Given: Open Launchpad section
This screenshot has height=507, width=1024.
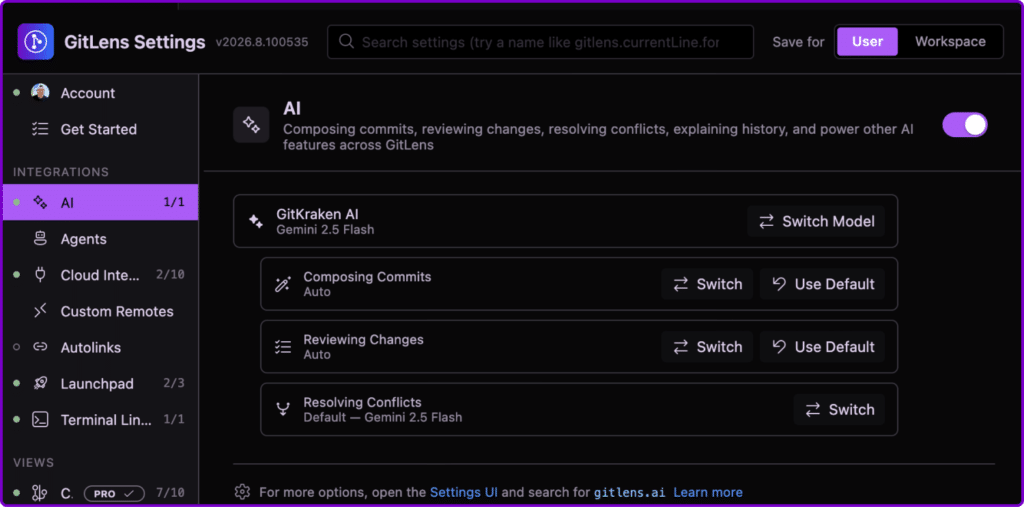Looking at the screenshot, I should 101,384.
